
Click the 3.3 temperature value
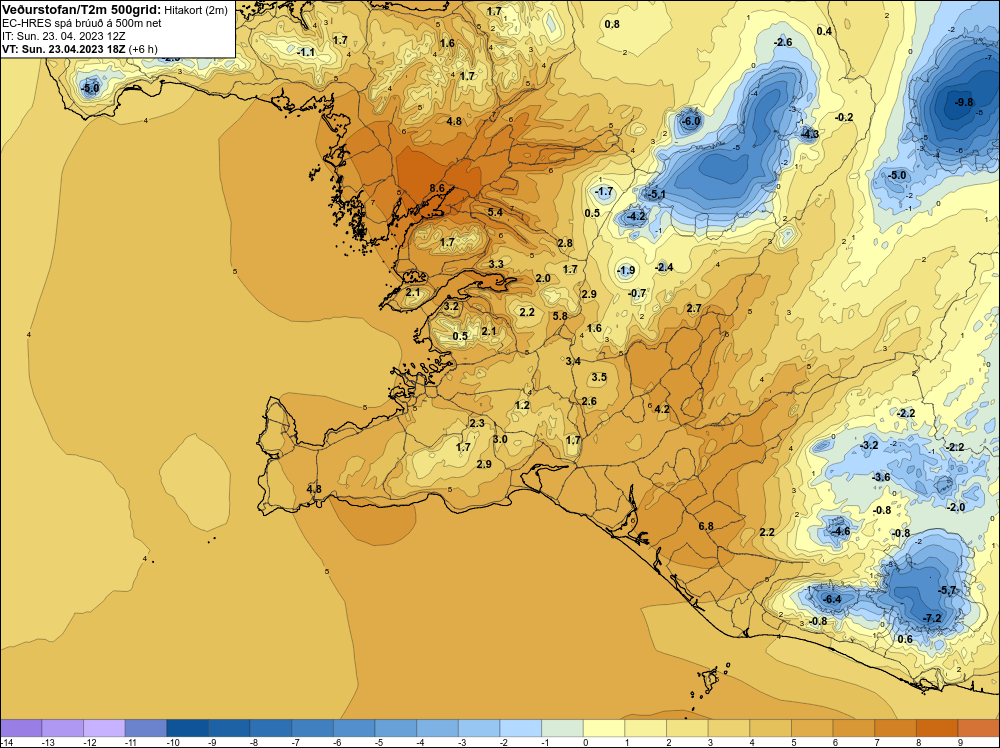tap(496, 264)
